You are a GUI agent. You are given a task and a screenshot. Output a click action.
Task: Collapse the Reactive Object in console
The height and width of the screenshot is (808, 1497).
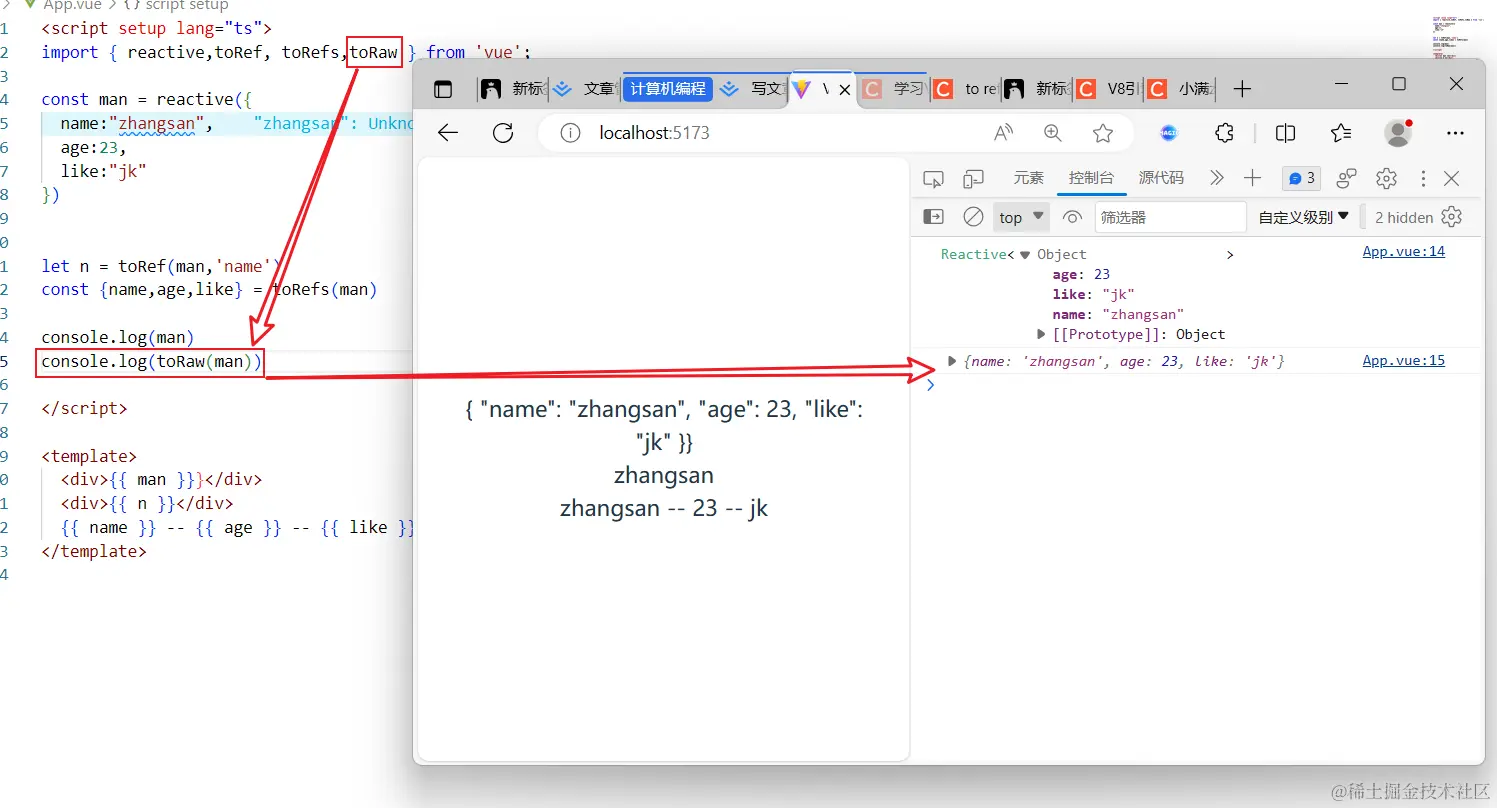pyautogui.click(x=1025, y=255)
